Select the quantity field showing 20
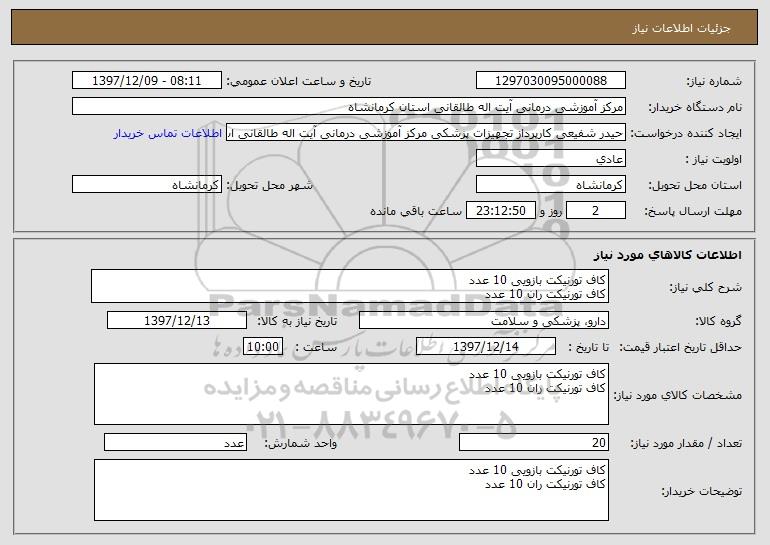The image size is (770, 545). (534, 442)
